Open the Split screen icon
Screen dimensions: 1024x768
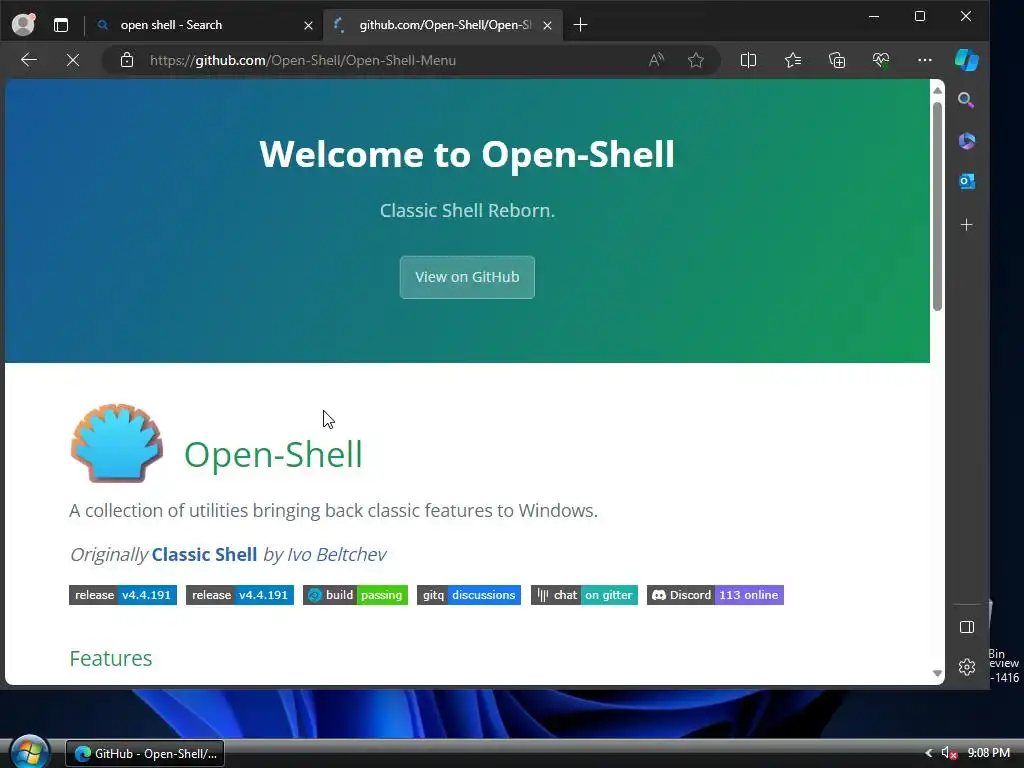tap(748, 60)
